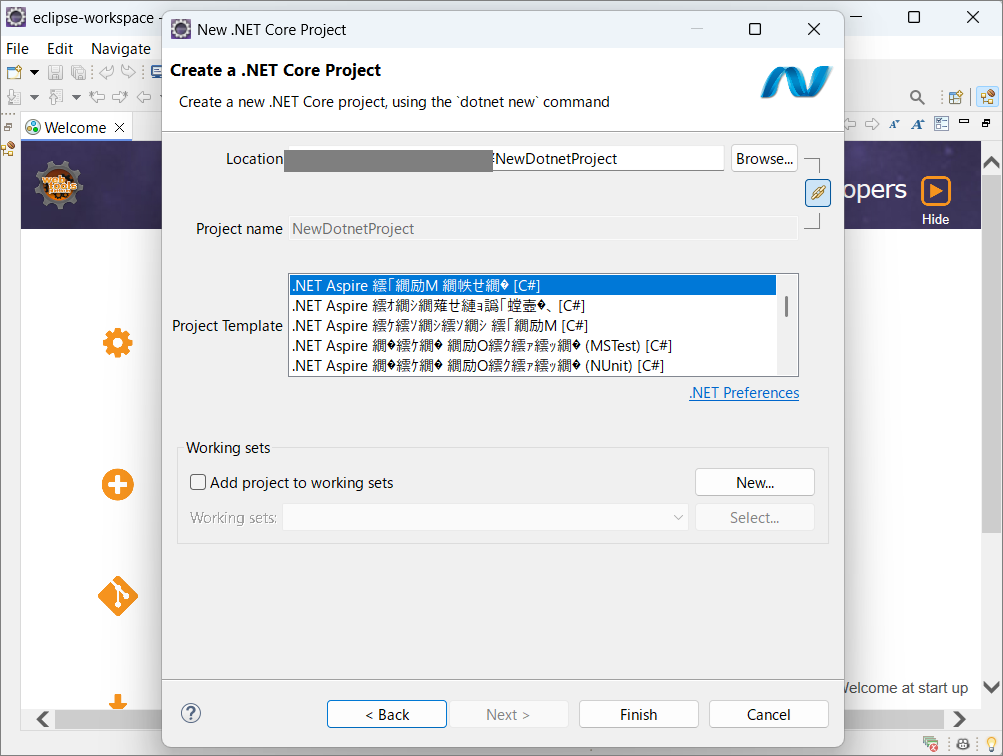Image resolution: width=1003 pixels, height=756 pixels.
Task: Click the Open Perspective icon
Action: coord(956,97)
